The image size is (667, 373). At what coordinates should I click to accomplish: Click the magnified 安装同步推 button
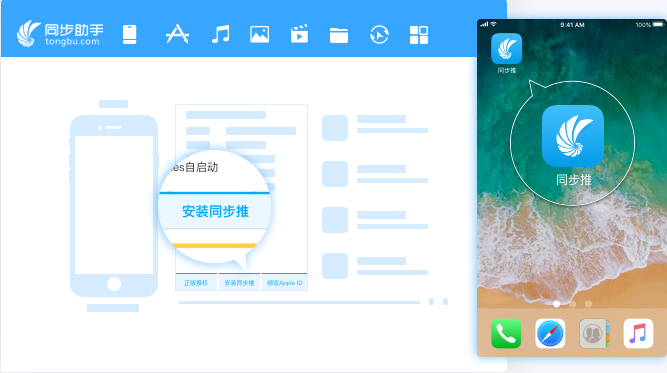point(215,211)
